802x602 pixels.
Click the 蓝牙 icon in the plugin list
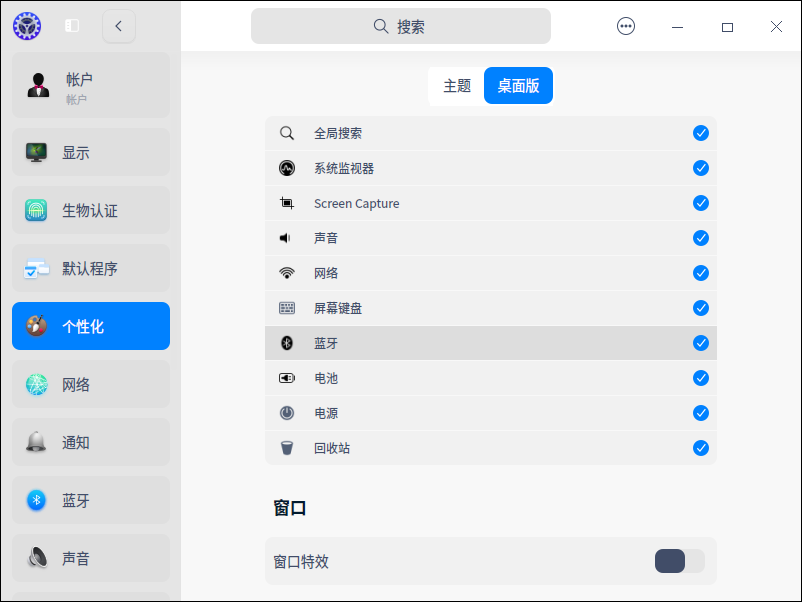coord(287,343)
